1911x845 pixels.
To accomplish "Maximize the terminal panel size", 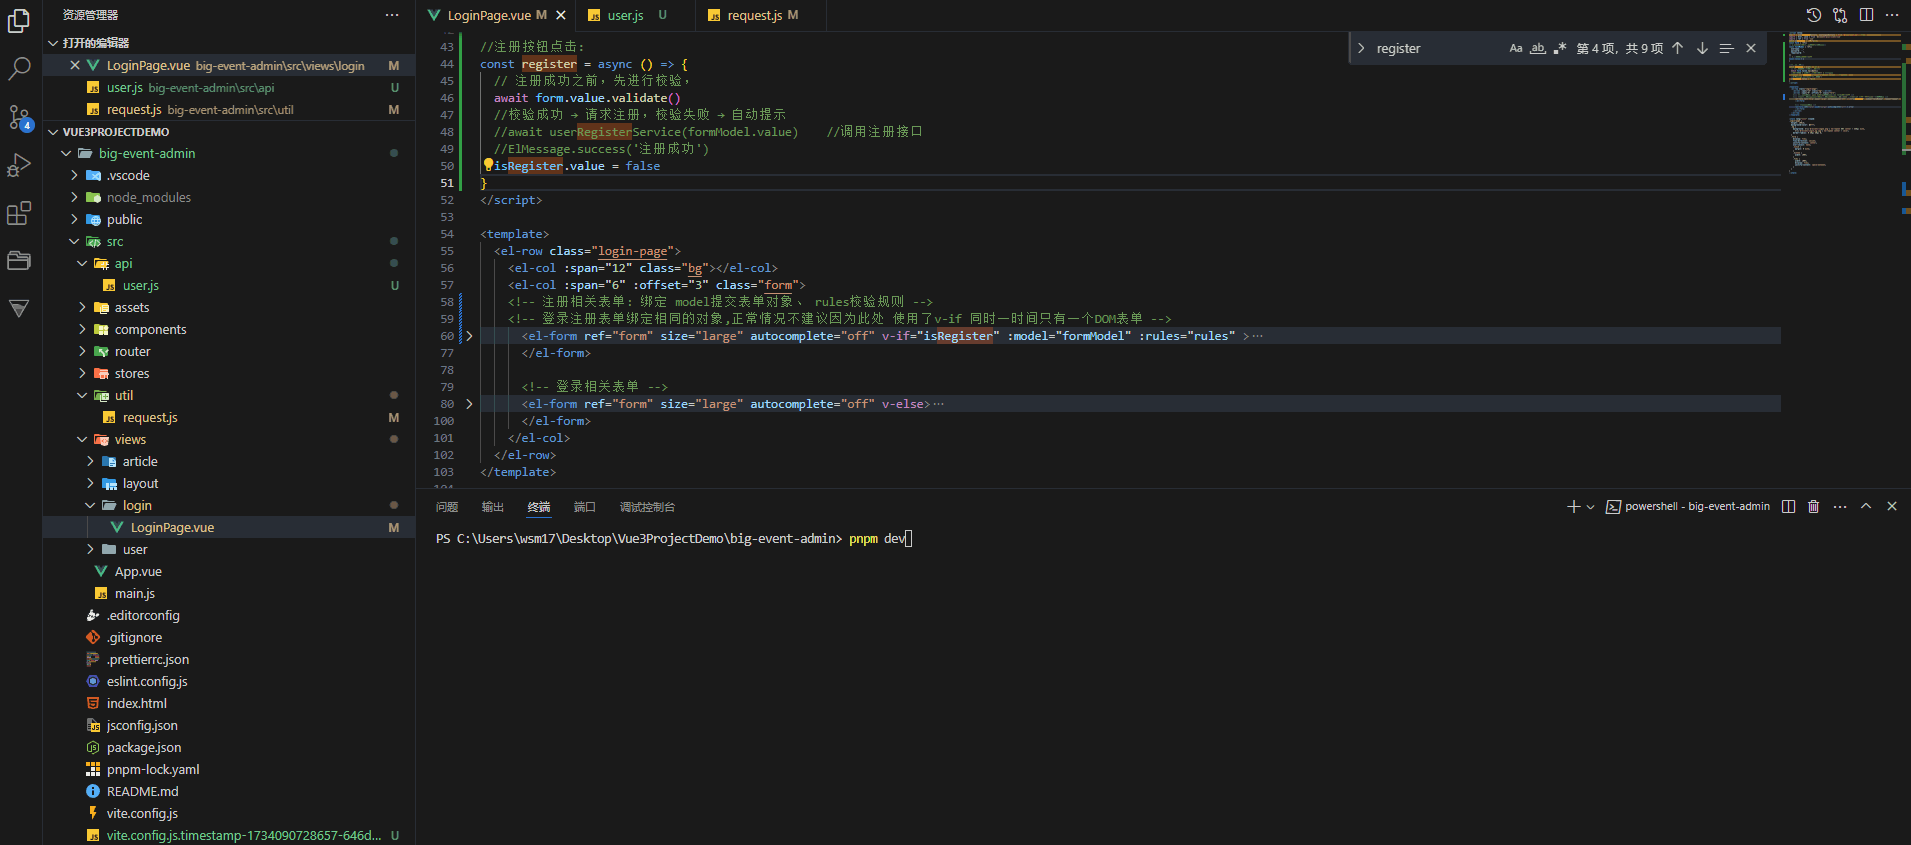I will [x=1866, y=507].
